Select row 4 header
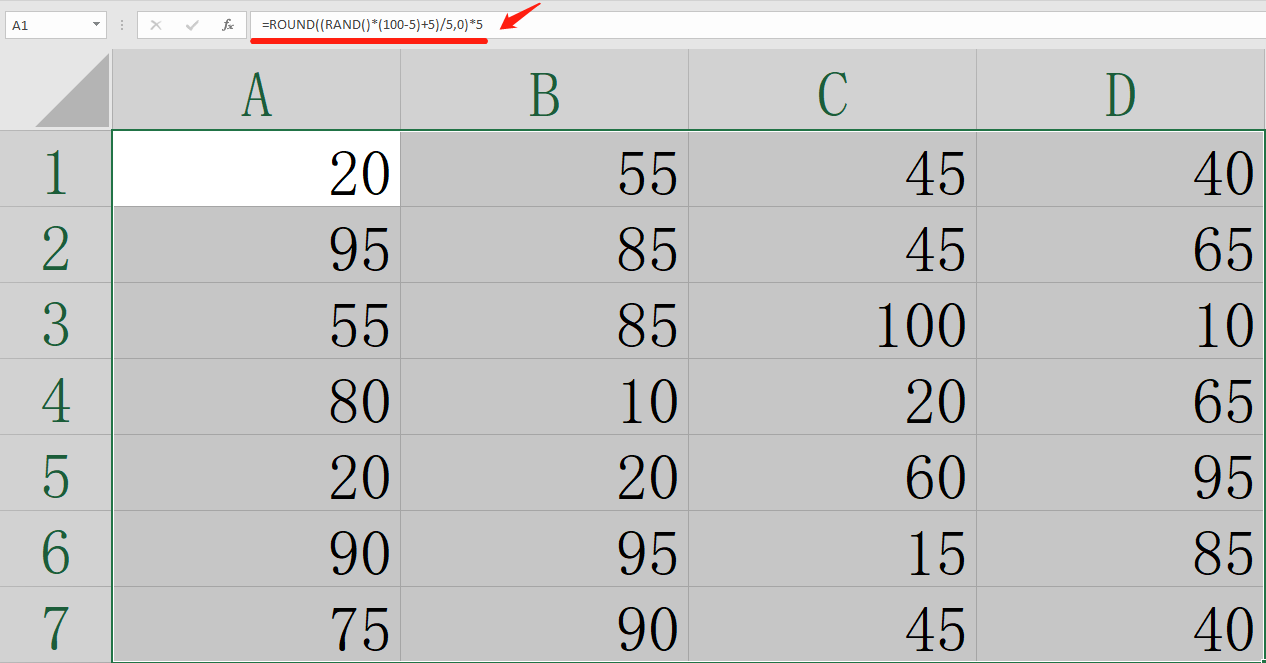The image size is (1266, 663). pyautogui.click(x=56, y=397)
